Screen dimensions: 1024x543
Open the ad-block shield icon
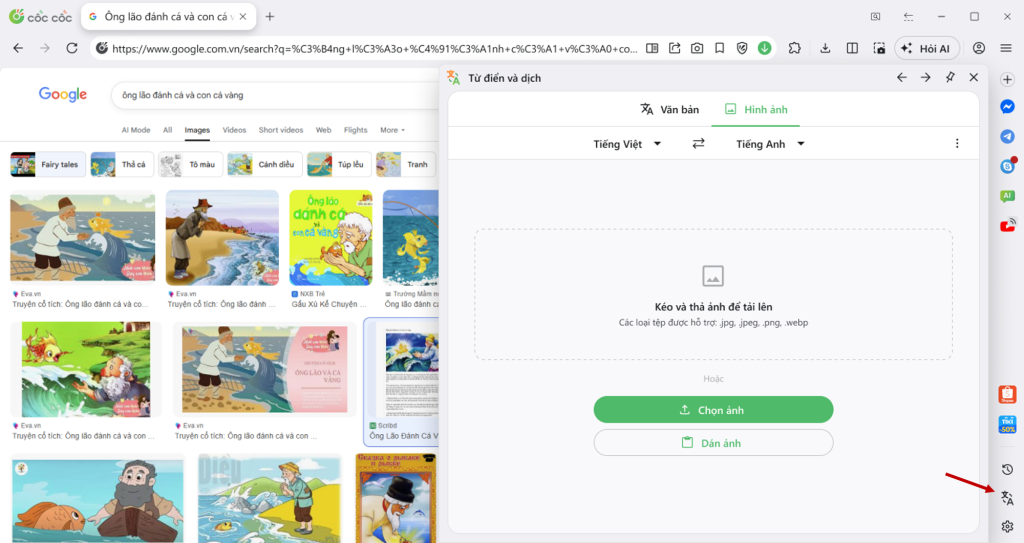tap(742, 48)
